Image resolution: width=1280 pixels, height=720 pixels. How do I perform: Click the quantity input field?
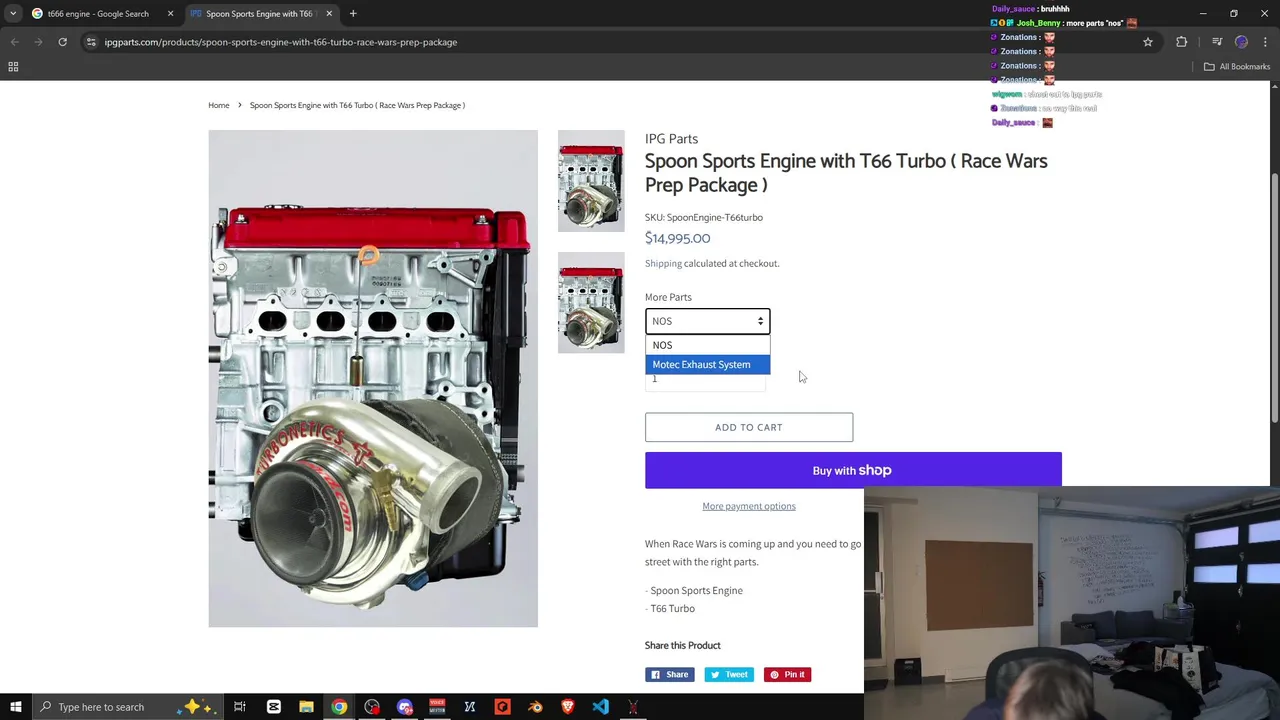coord(705,379)
